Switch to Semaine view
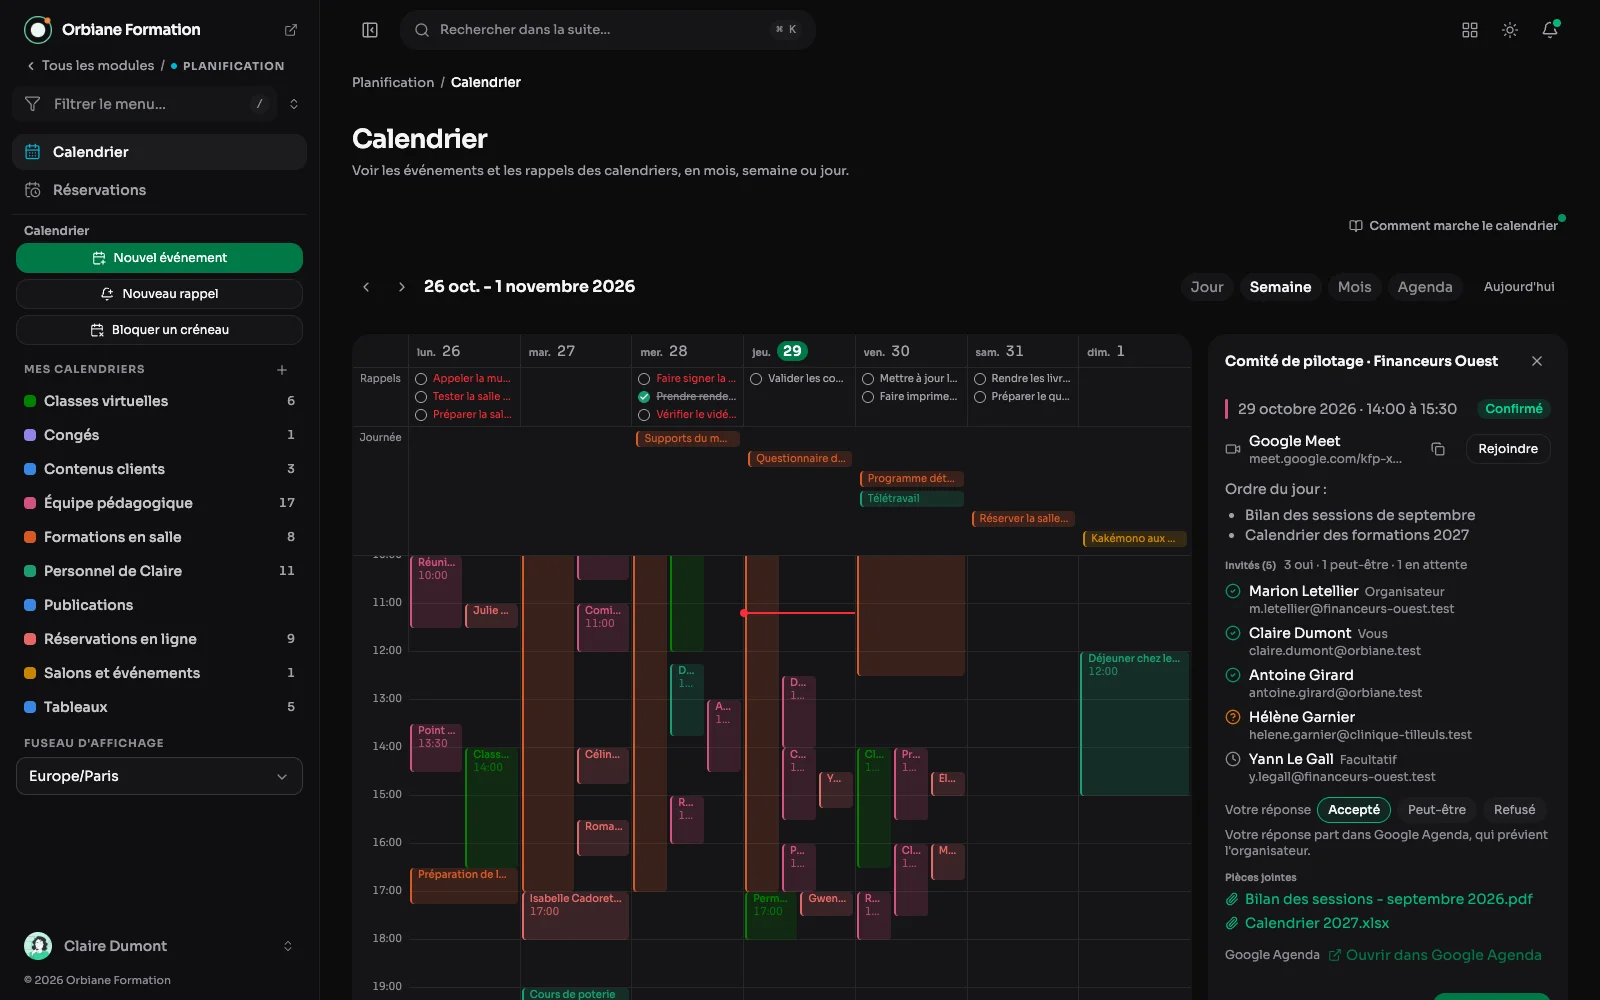Viewport: 1600px width, 1000px height. [x=1280, y=287]
